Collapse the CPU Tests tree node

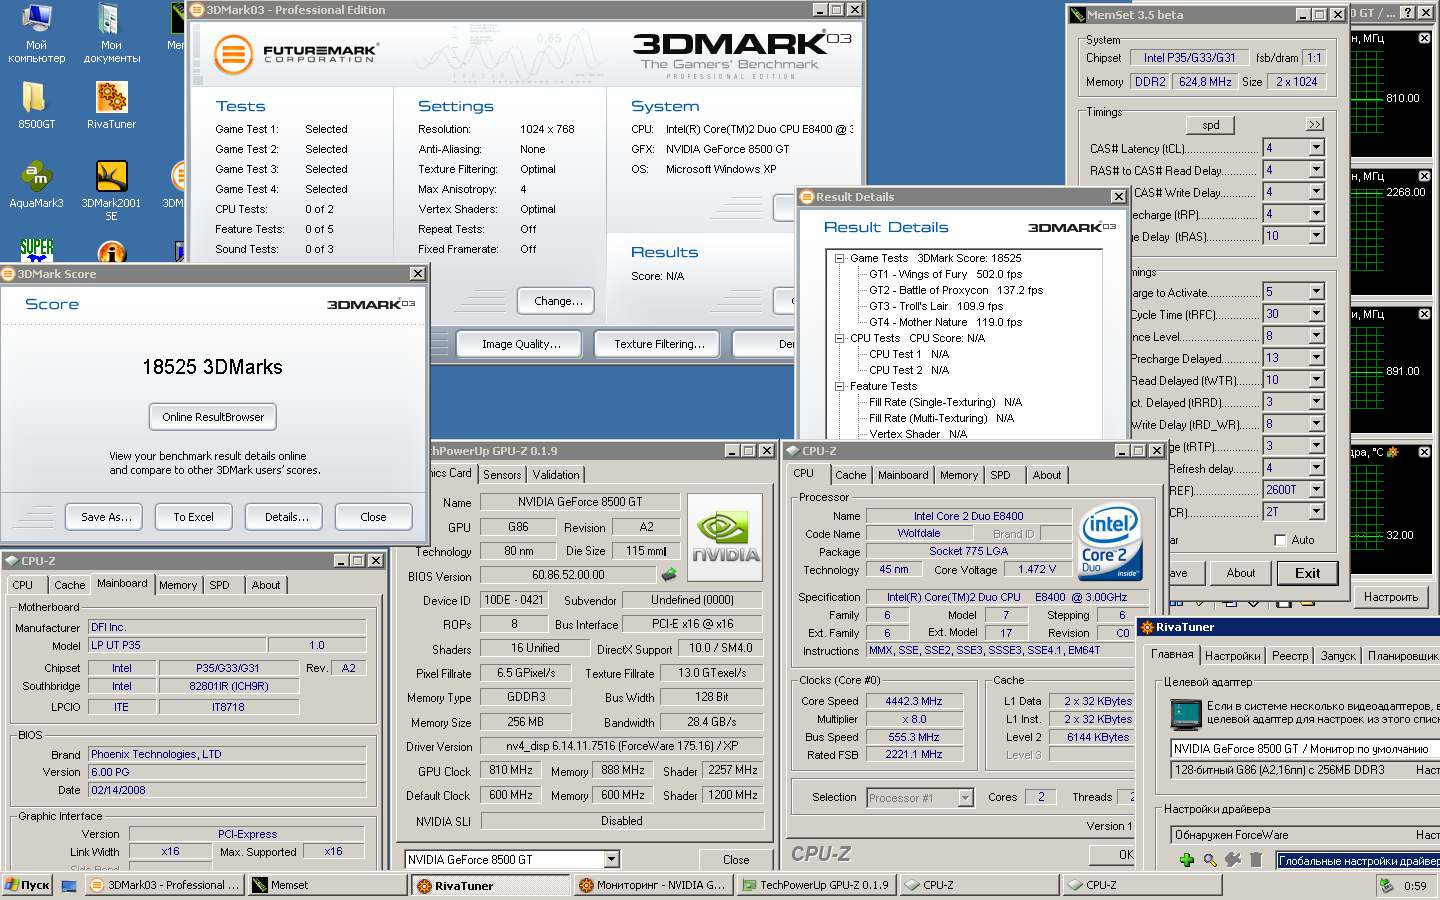839,338
